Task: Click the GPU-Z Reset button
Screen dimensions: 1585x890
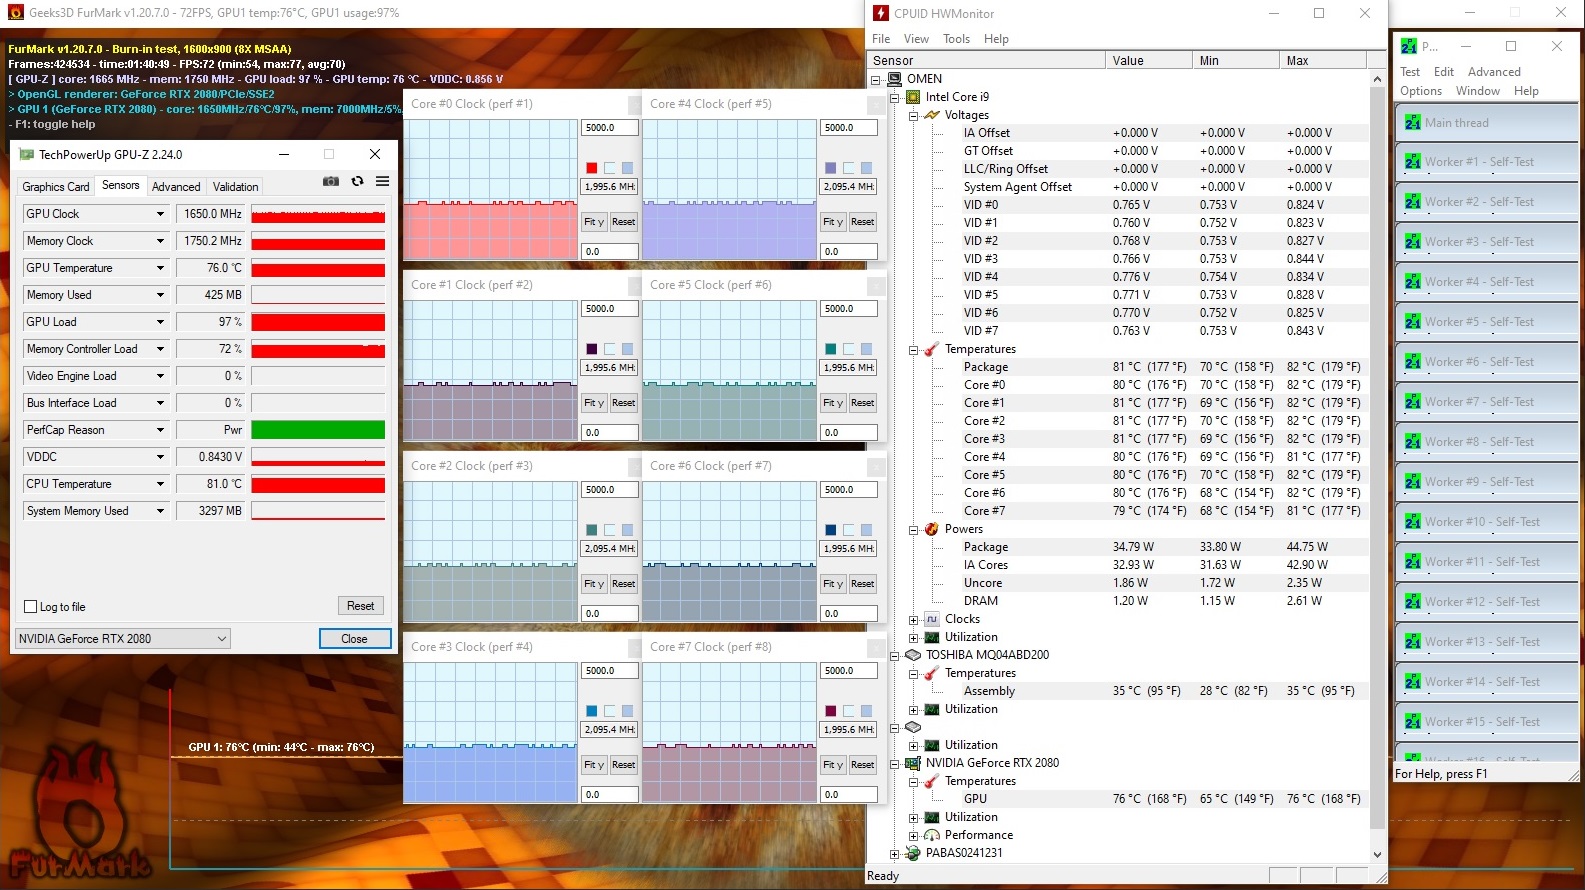Action: coord(361,606)
